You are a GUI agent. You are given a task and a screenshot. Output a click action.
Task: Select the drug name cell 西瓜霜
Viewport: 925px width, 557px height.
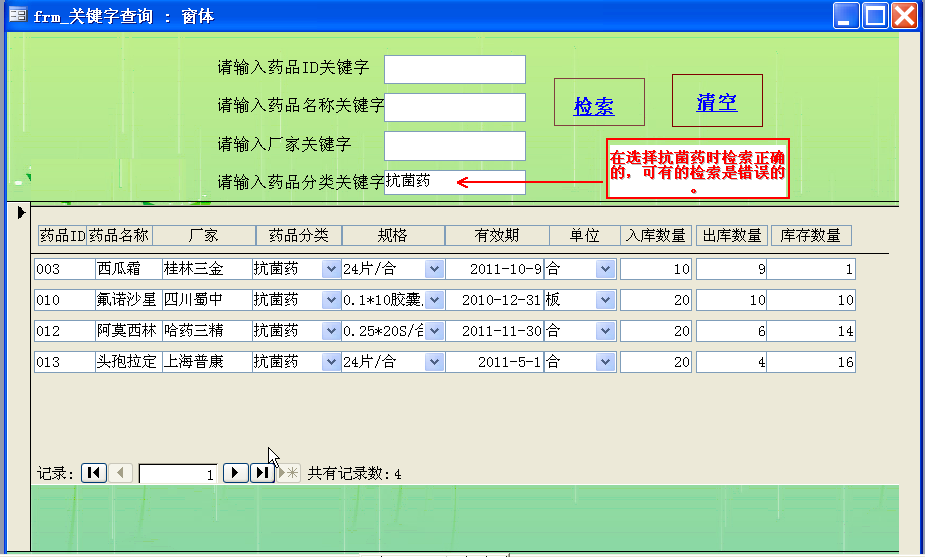(129, 269)
